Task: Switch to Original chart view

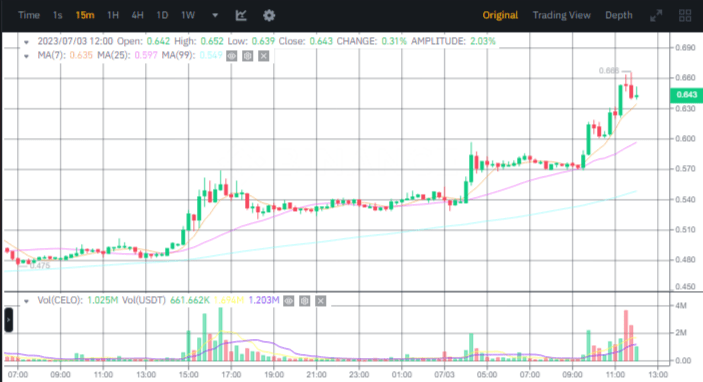Action: coord(500,15)
